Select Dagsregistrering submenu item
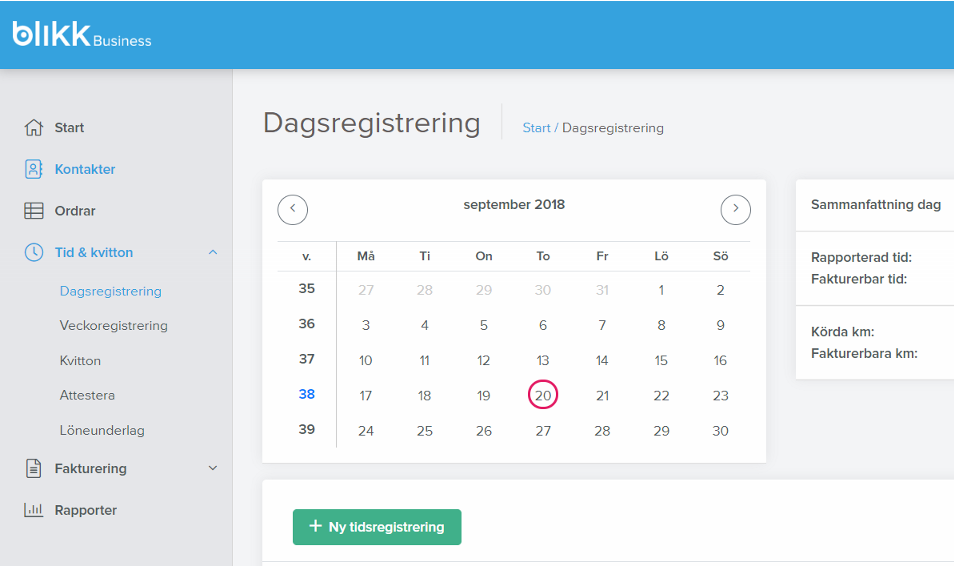954x566 pixels. tap(111, 291)
